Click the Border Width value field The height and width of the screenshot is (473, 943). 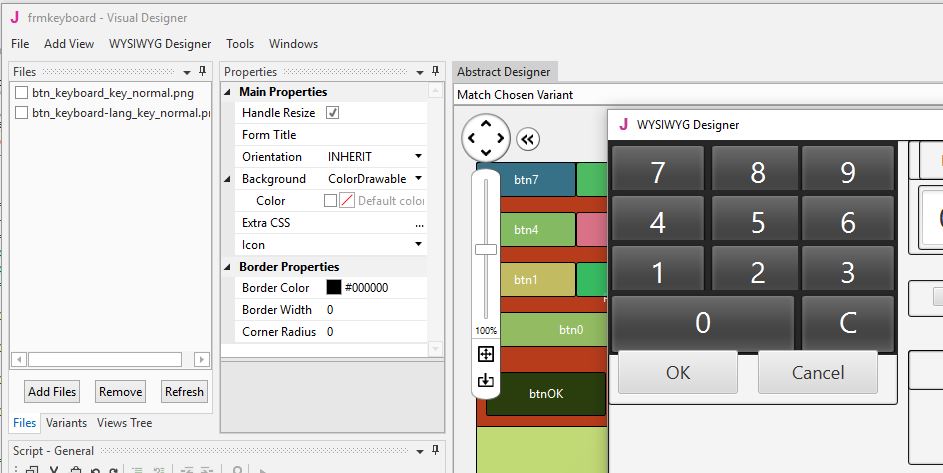tap(375, 310)
